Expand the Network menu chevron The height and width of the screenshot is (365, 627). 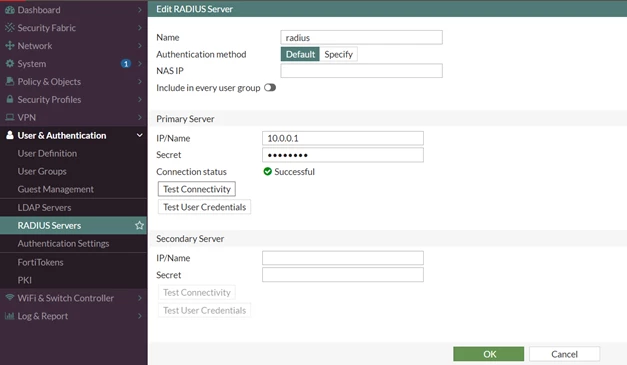tap(140, 46)
